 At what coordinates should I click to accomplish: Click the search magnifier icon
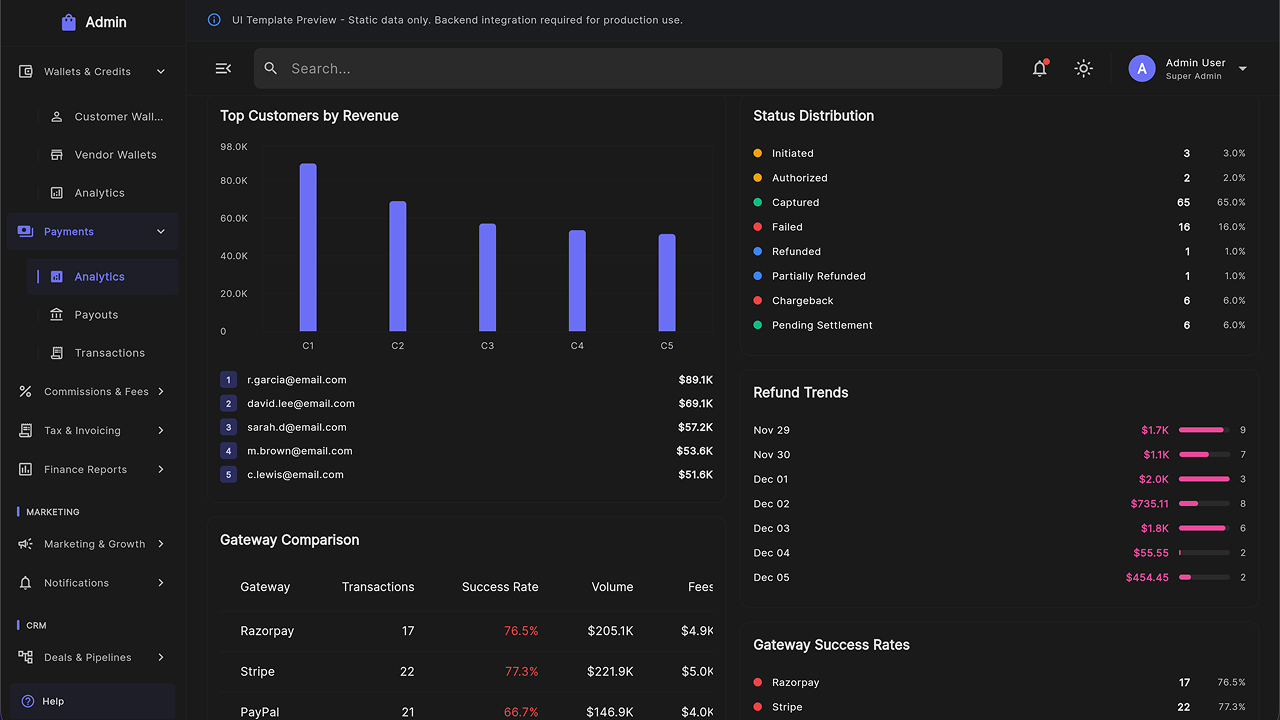271,68
